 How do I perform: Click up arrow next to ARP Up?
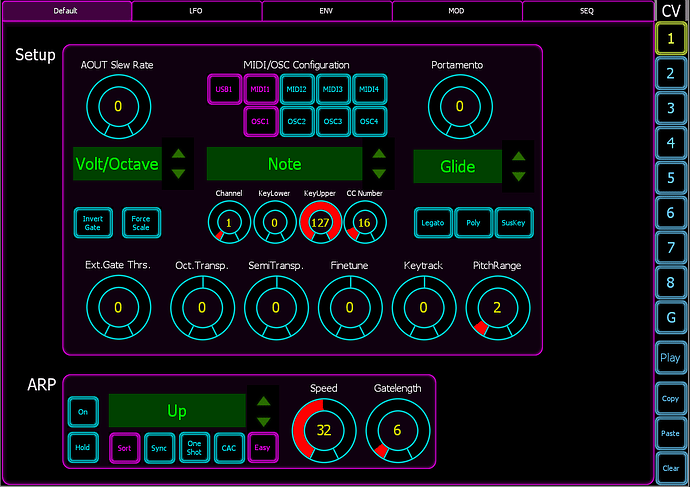click(263, 401)
